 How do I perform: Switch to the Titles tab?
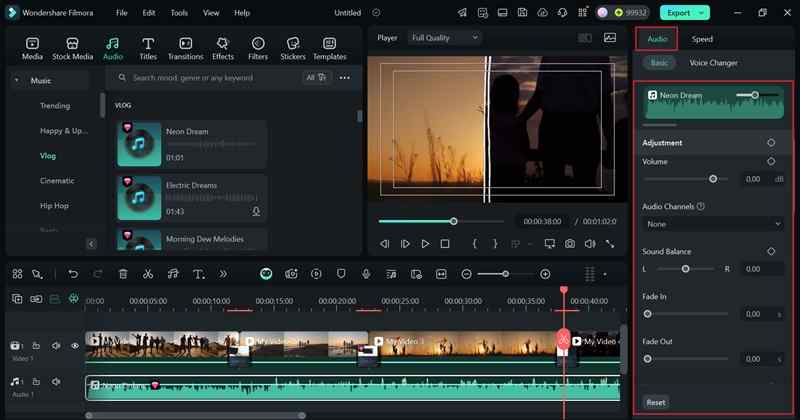tap(148, 49)
